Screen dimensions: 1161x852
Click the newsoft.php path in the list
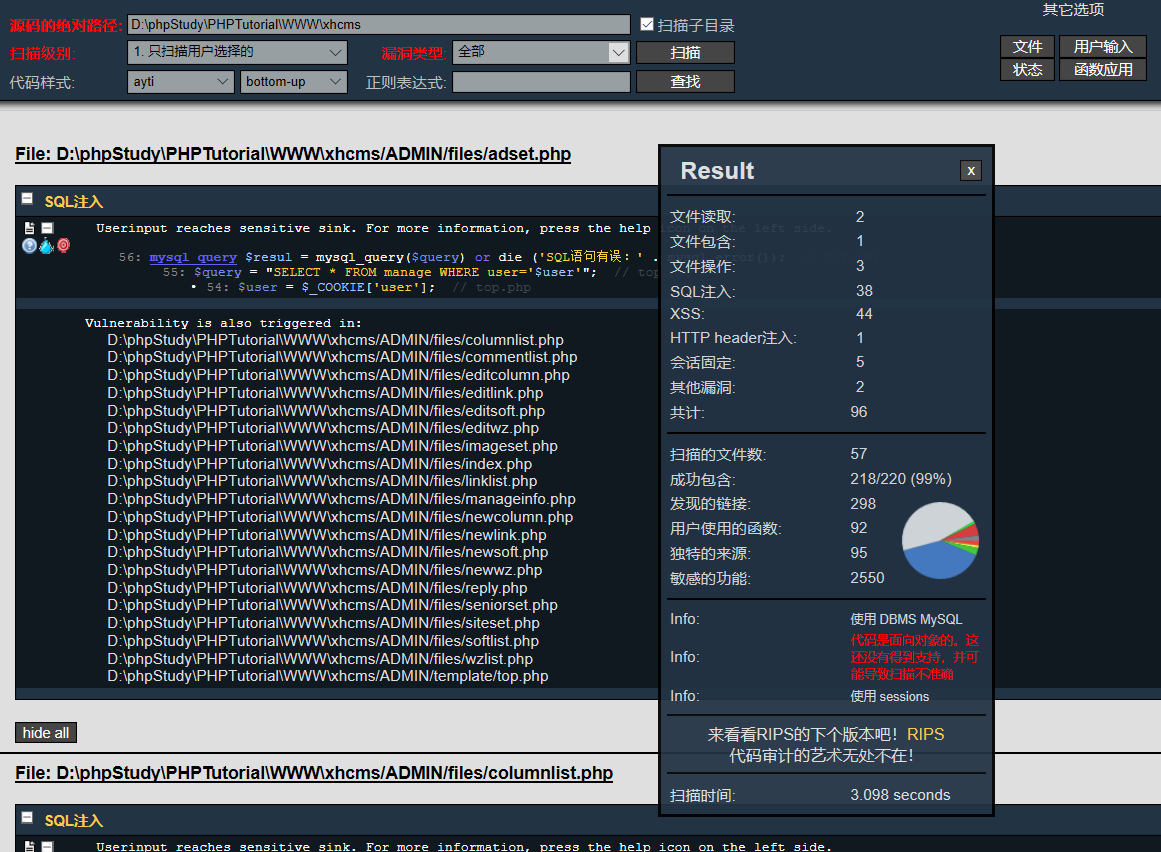[328, 552]
